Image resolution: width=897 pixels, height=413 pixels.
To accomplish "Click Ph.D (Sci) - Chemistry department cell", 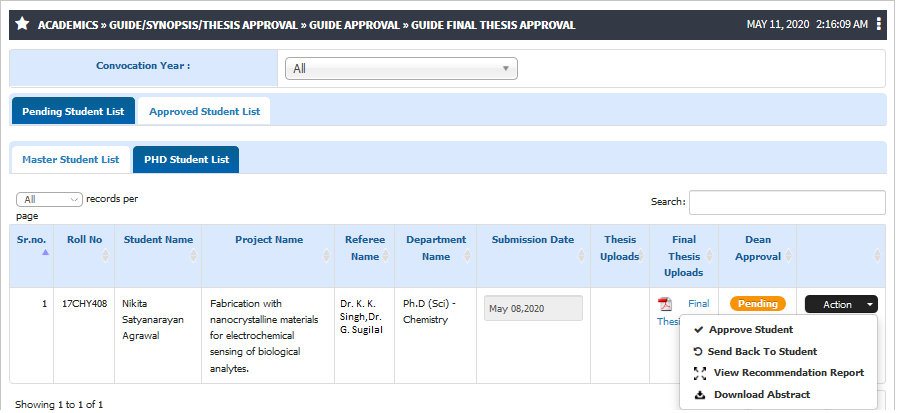I will pos(430,311).
